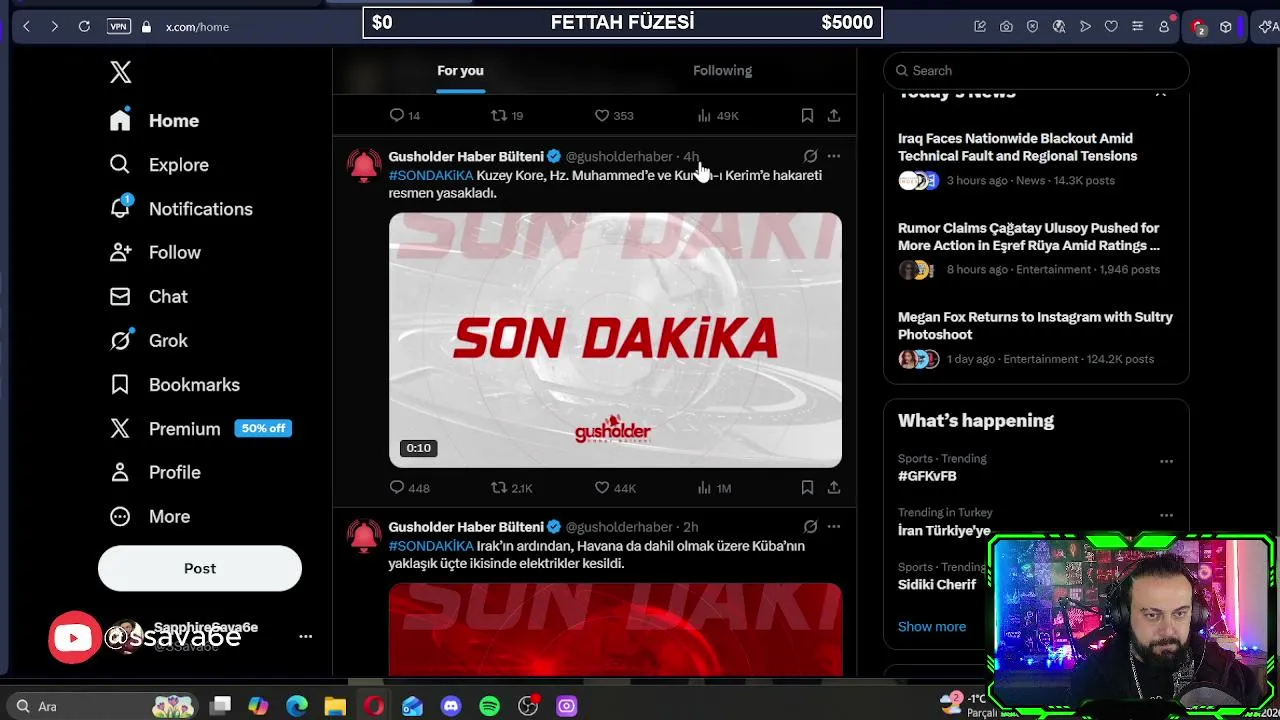
Task: Switch to the Following tab
Action: [x=722, y=70]
